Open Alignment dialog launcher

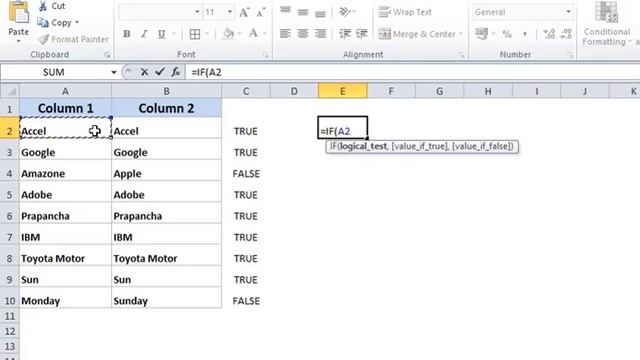(x=462, y=55)
